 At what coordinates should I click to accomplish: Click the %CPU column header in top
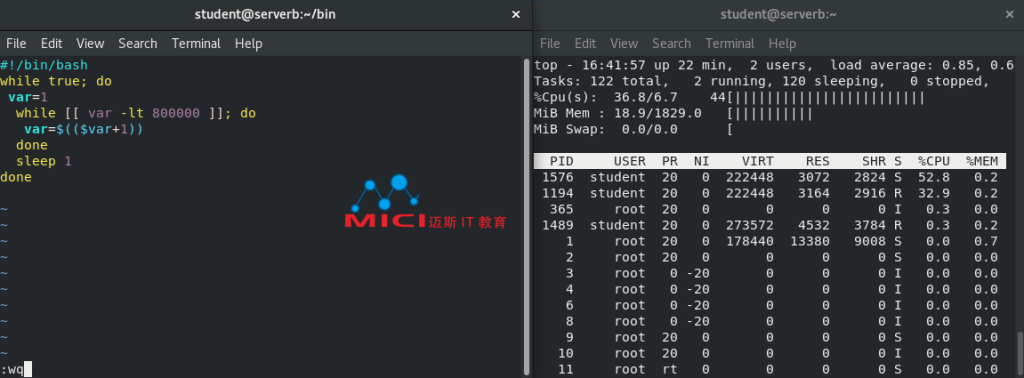(x=934, y=161)
